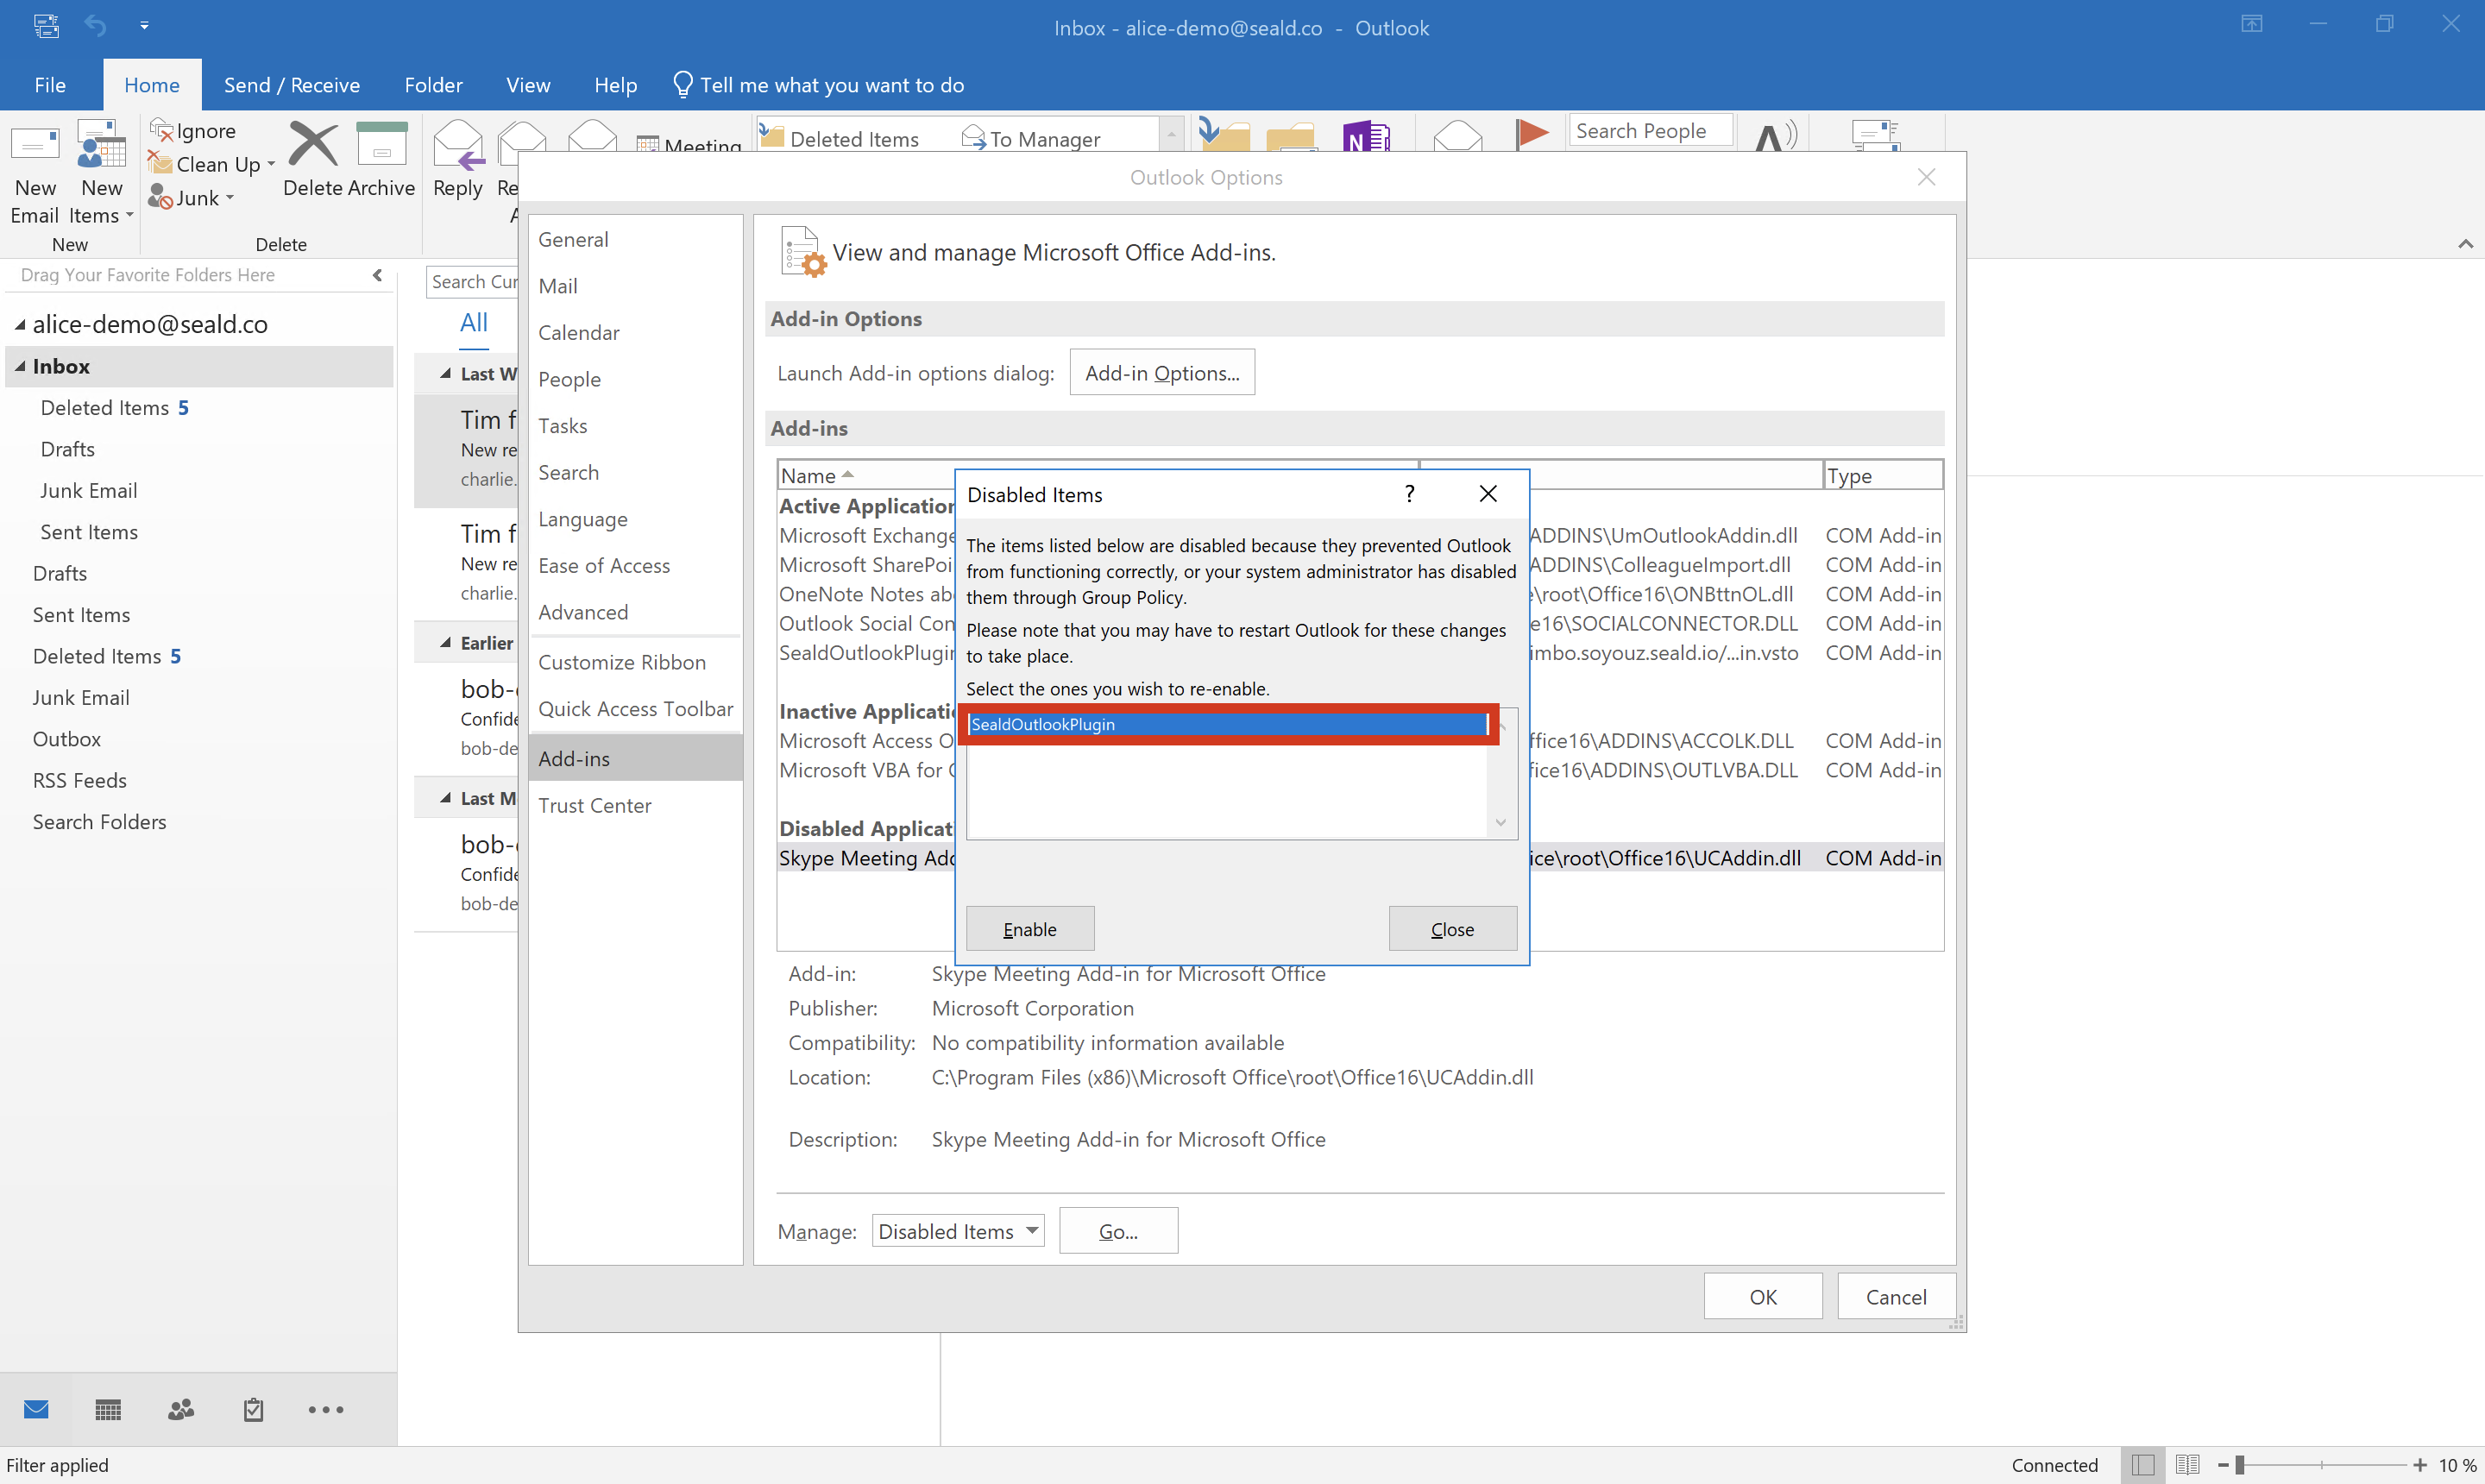Screen dimensions: 2485x1484
Task: Close the Disabled Items dialog with X
Action: [x=1488, y=494]
